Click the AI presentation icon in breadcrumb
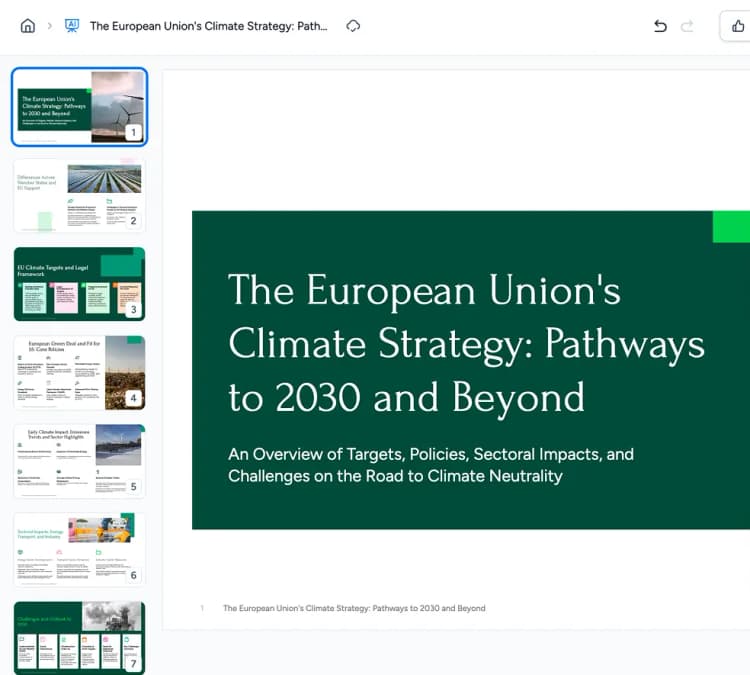Screen dimensions: 750x675 point(72,26)
